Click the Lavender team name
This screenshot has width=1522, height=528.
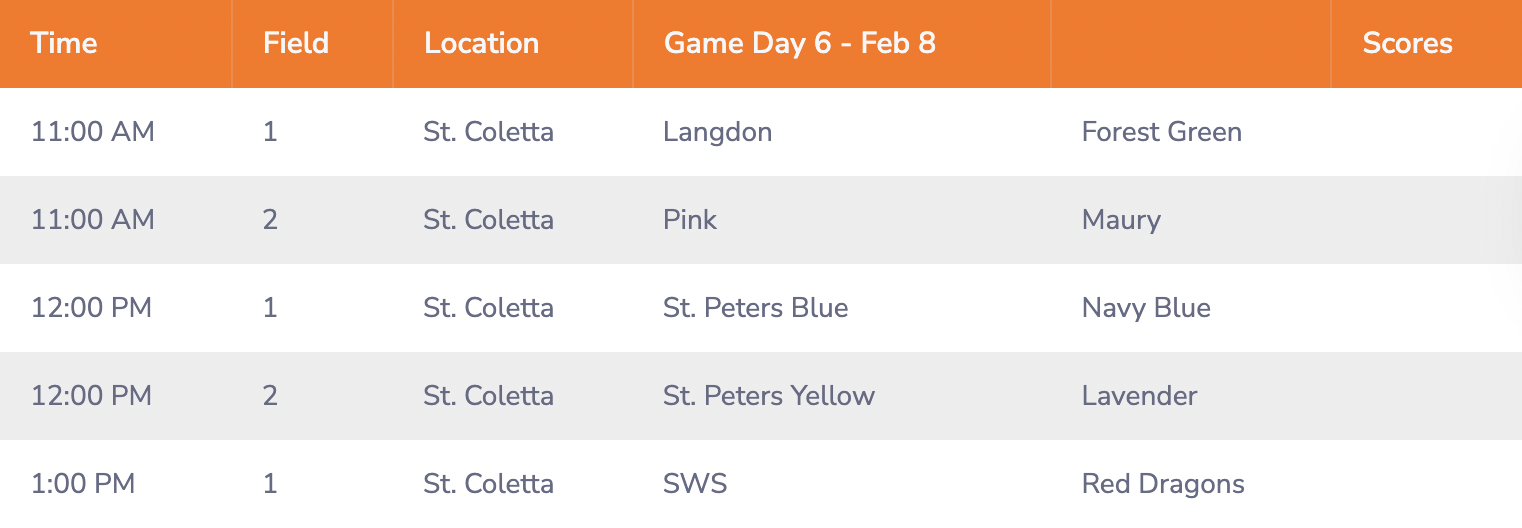pyautogui.click(x=1139, y=396)
